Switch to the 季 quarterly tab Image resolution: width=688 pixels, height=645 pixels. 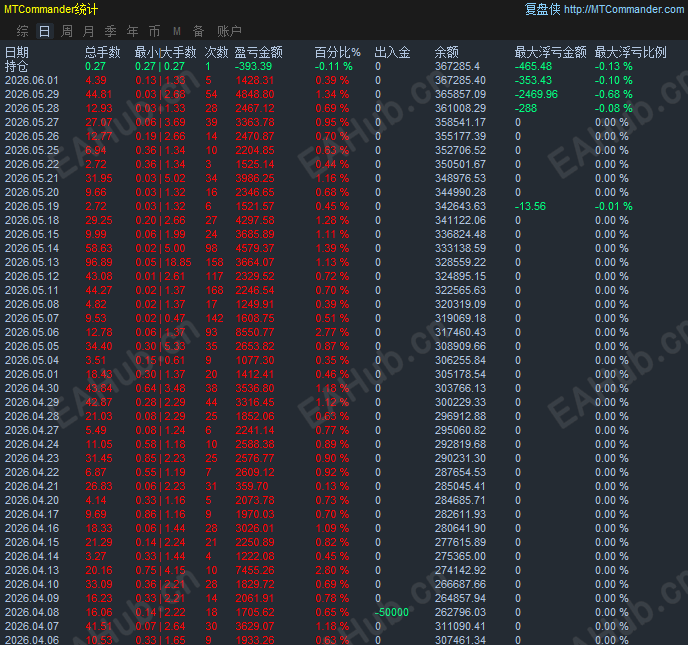[x=111, y=31]
